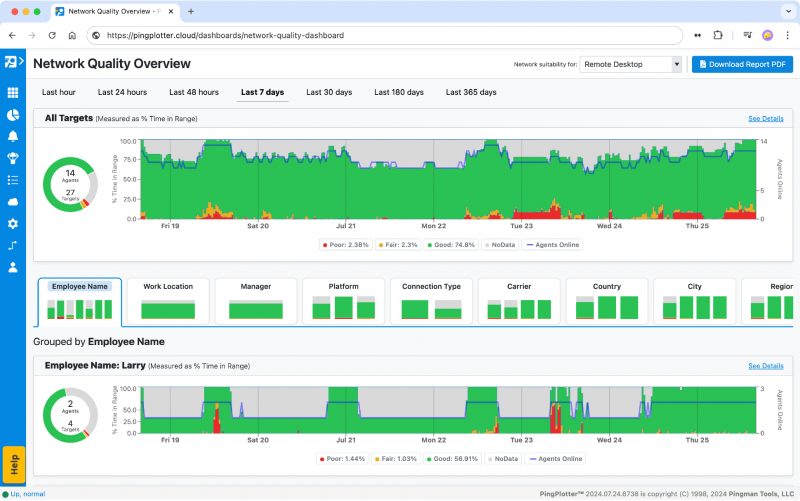
Task: Reload the page
Action: pyautogui.click(x=52, y=35)
